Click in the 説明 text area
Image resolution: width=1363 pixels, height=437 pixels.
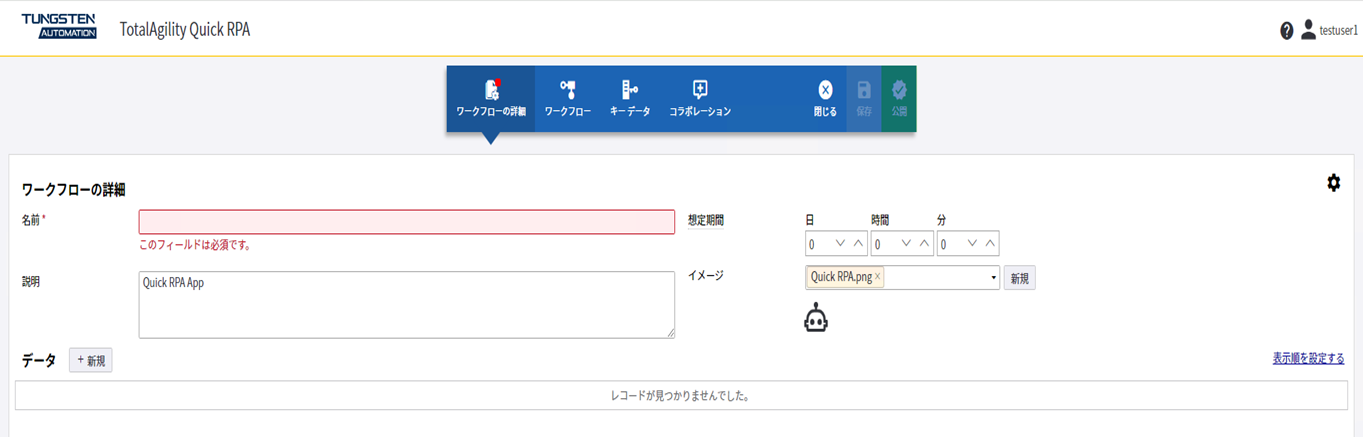click(x=407, y=305)
